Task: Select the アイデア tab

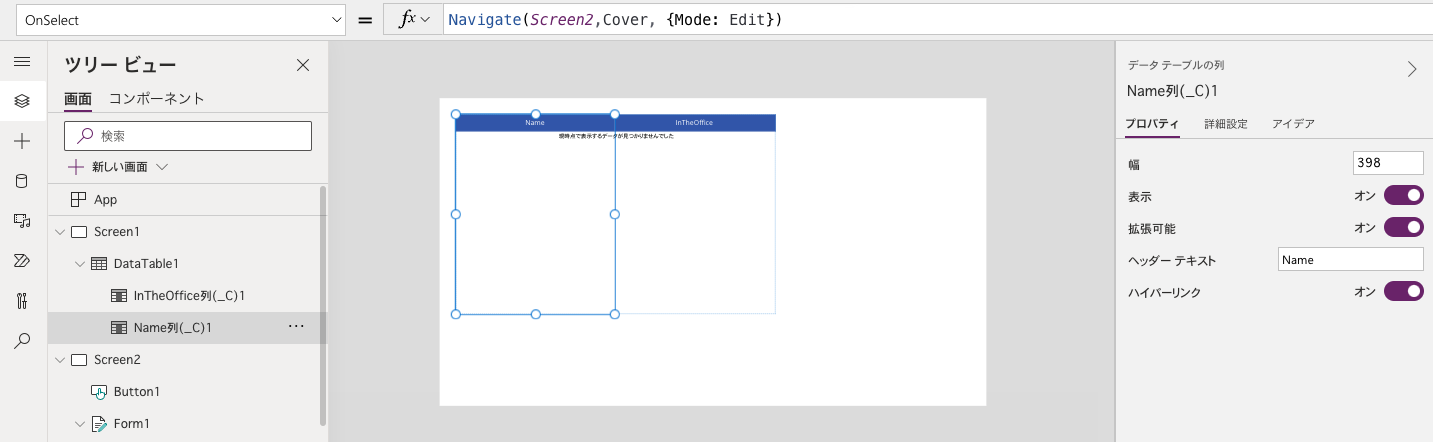Action: (x=1293, y=124)
